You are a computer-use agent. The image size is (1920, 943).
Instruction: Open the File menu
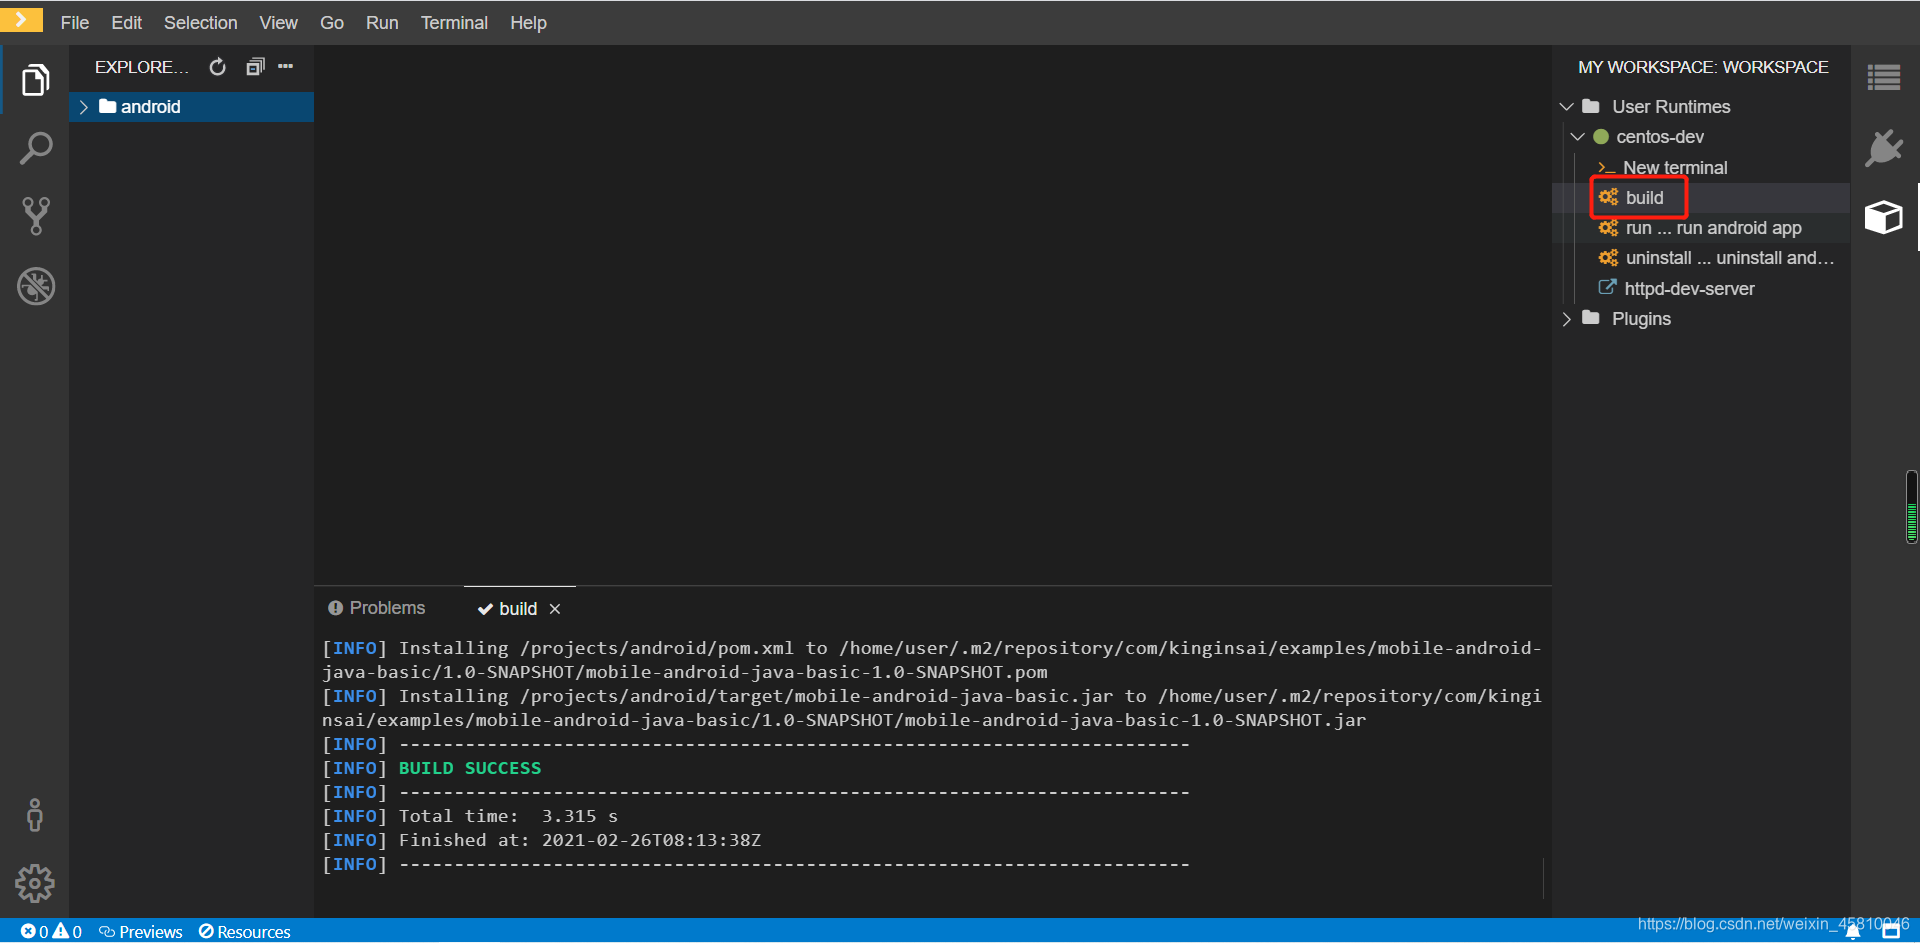(x=75, y=22)
